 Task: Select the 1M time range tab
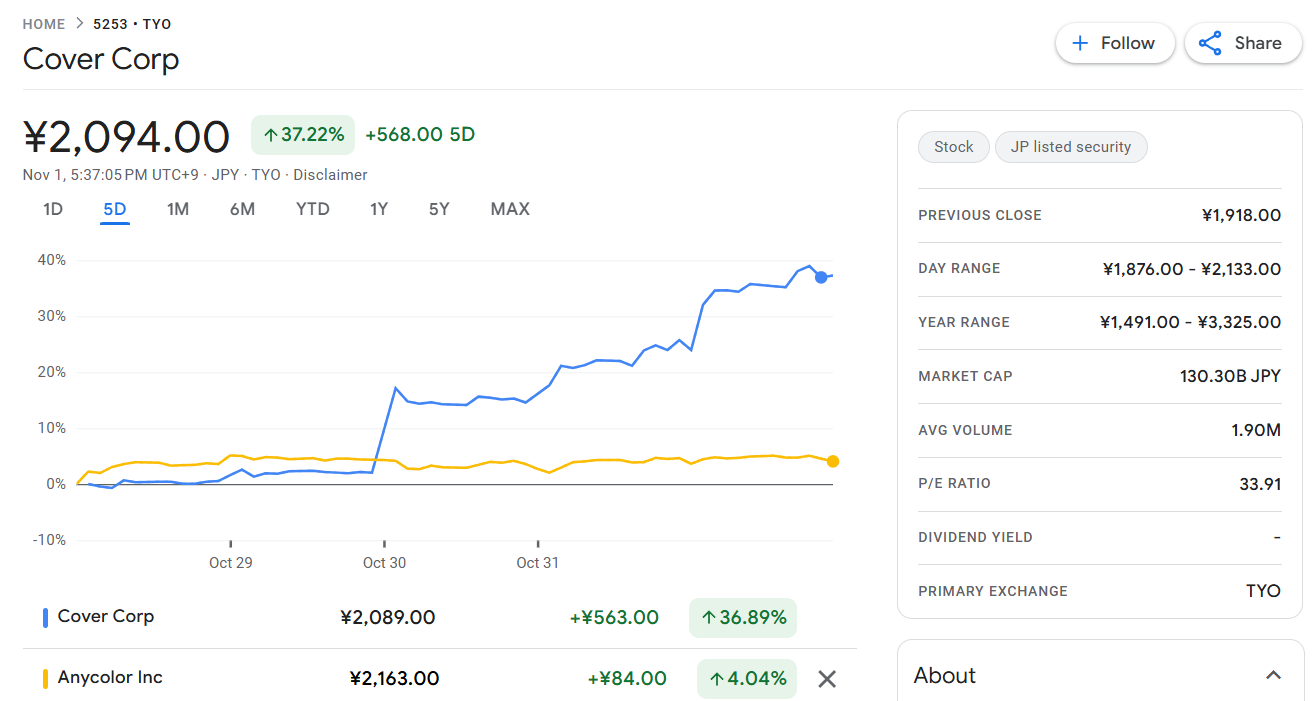point(178,209)
